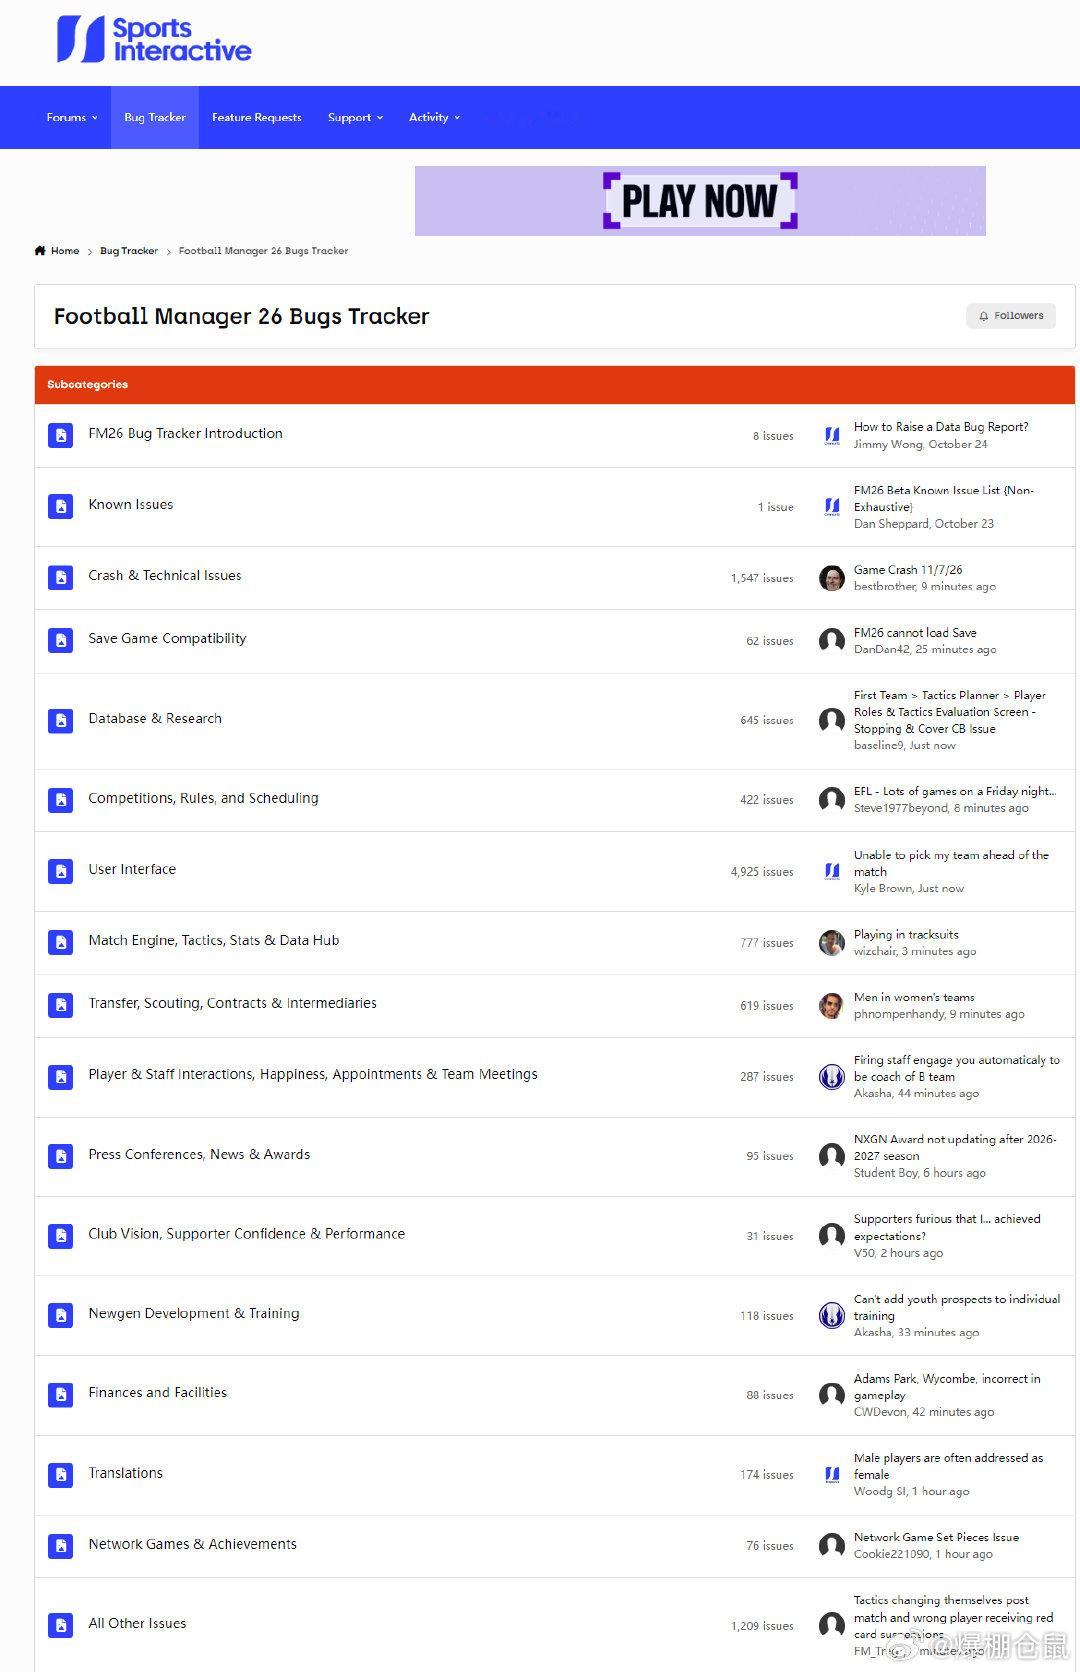The image size is (1080, 1672).
Task: Open 'FM26 cannot load Save' post
Action: 915,633
